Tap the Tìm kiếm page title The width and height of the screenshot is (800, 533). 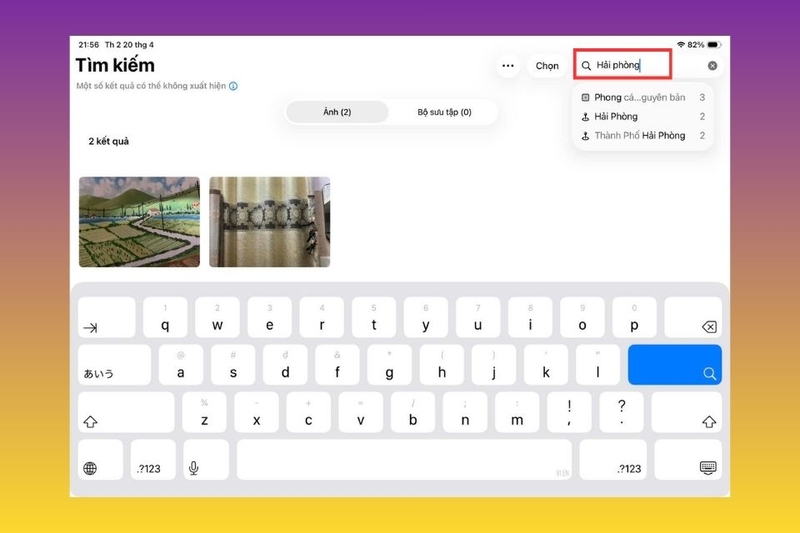(115, 65)
